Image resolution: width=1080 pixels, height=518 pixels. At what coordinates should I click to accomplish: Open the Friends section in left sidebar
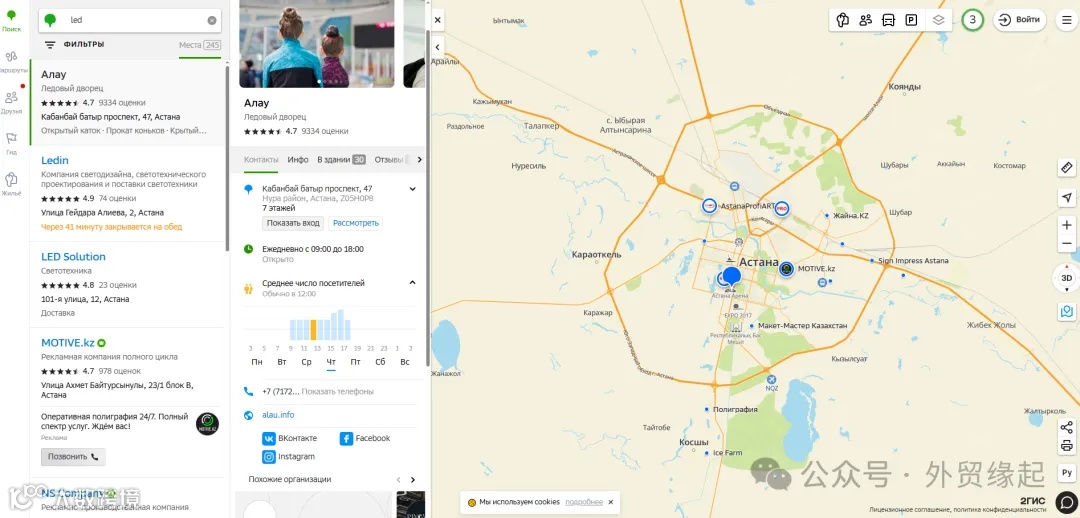(11, 102)
